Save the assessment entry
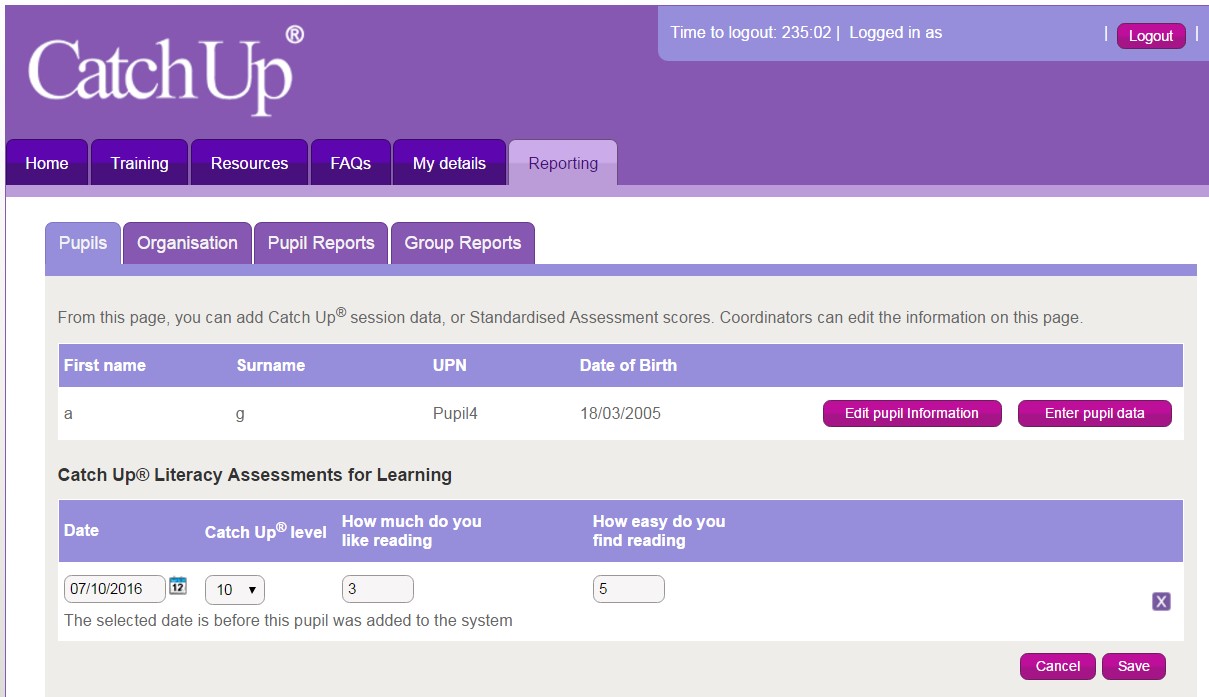The height and width of the screenshot is (697, 1209). click(x=1134, y=666)
